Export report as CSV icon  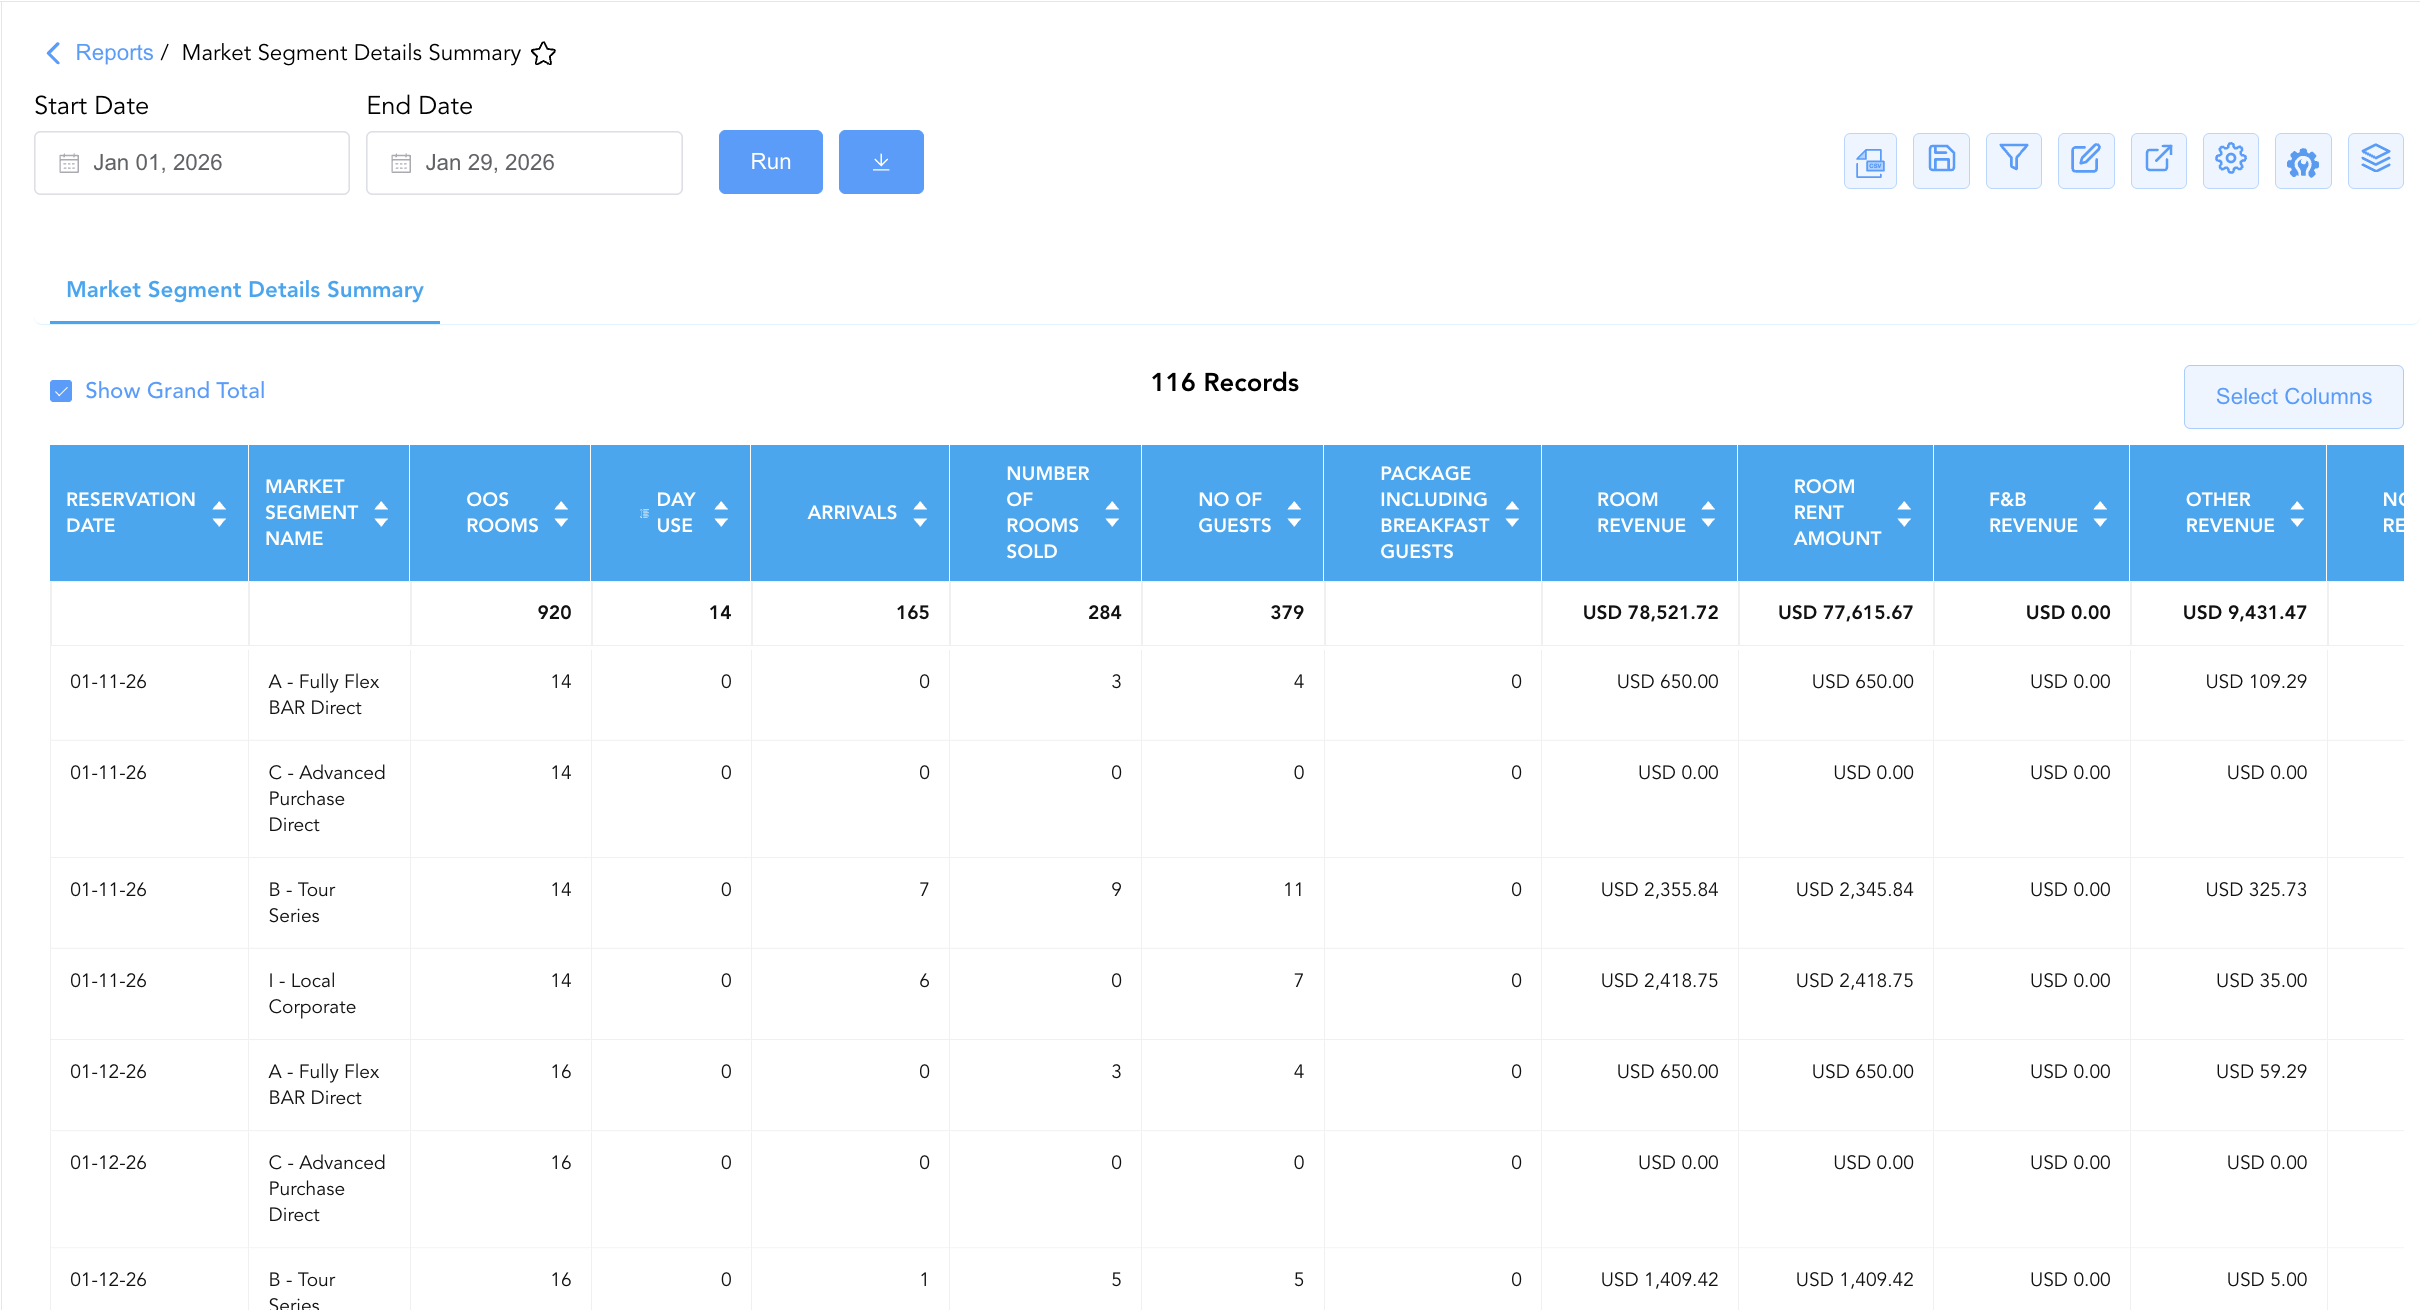pos(1870,161)
